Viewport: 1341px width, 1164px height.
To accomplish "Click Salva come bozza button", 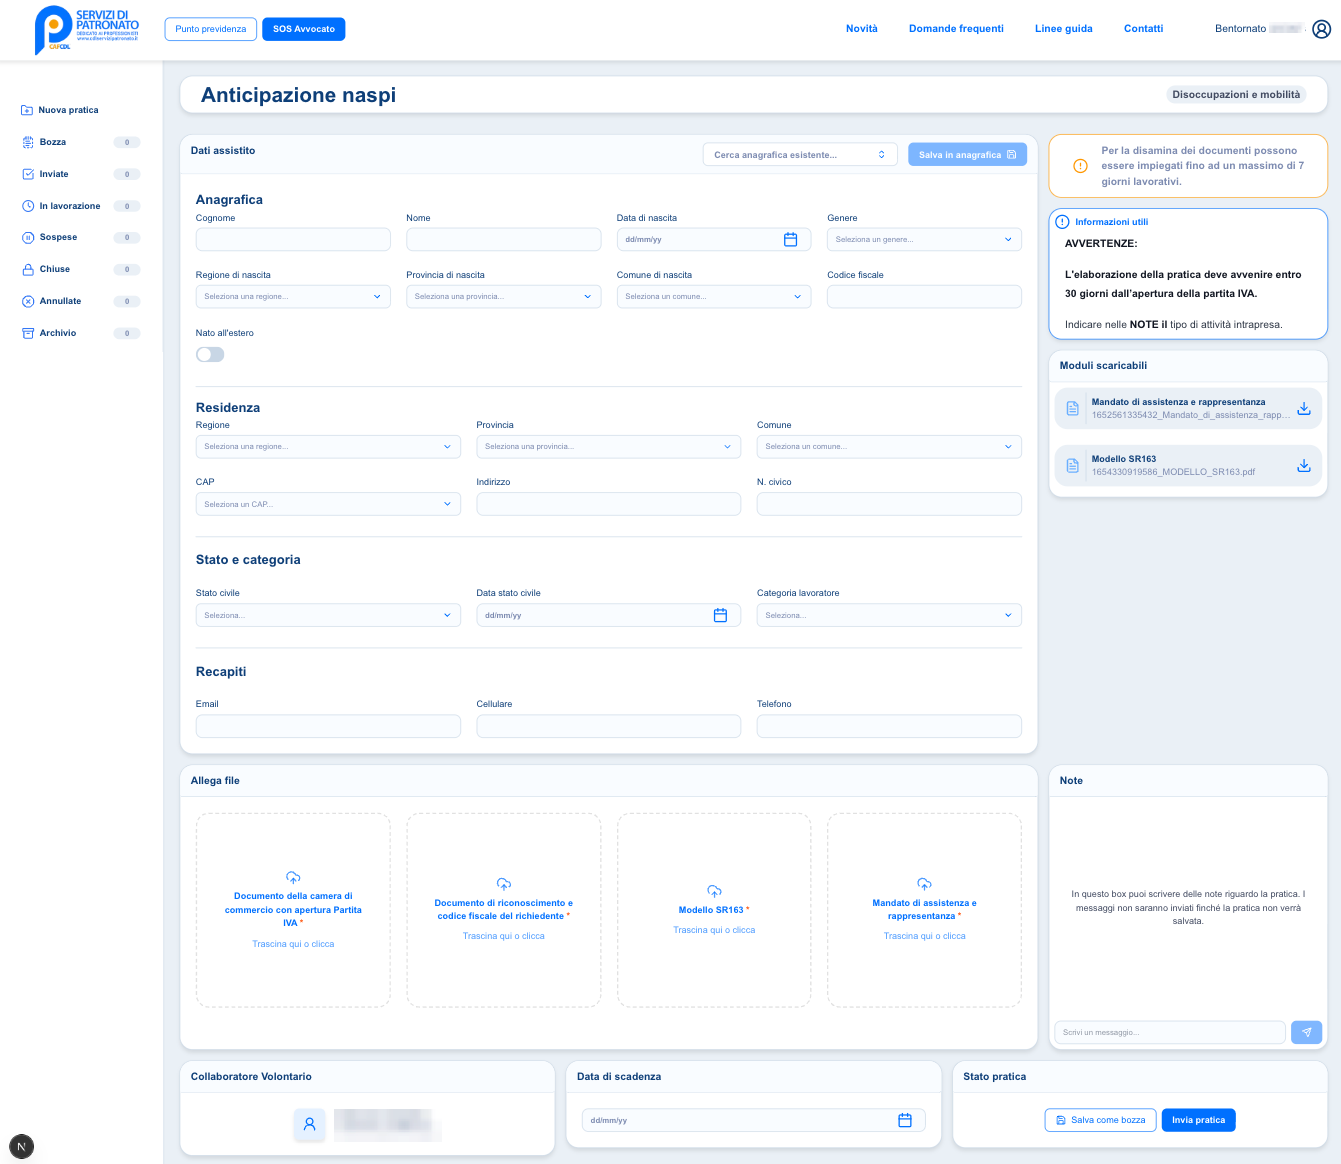I will pos(1100,1120).
